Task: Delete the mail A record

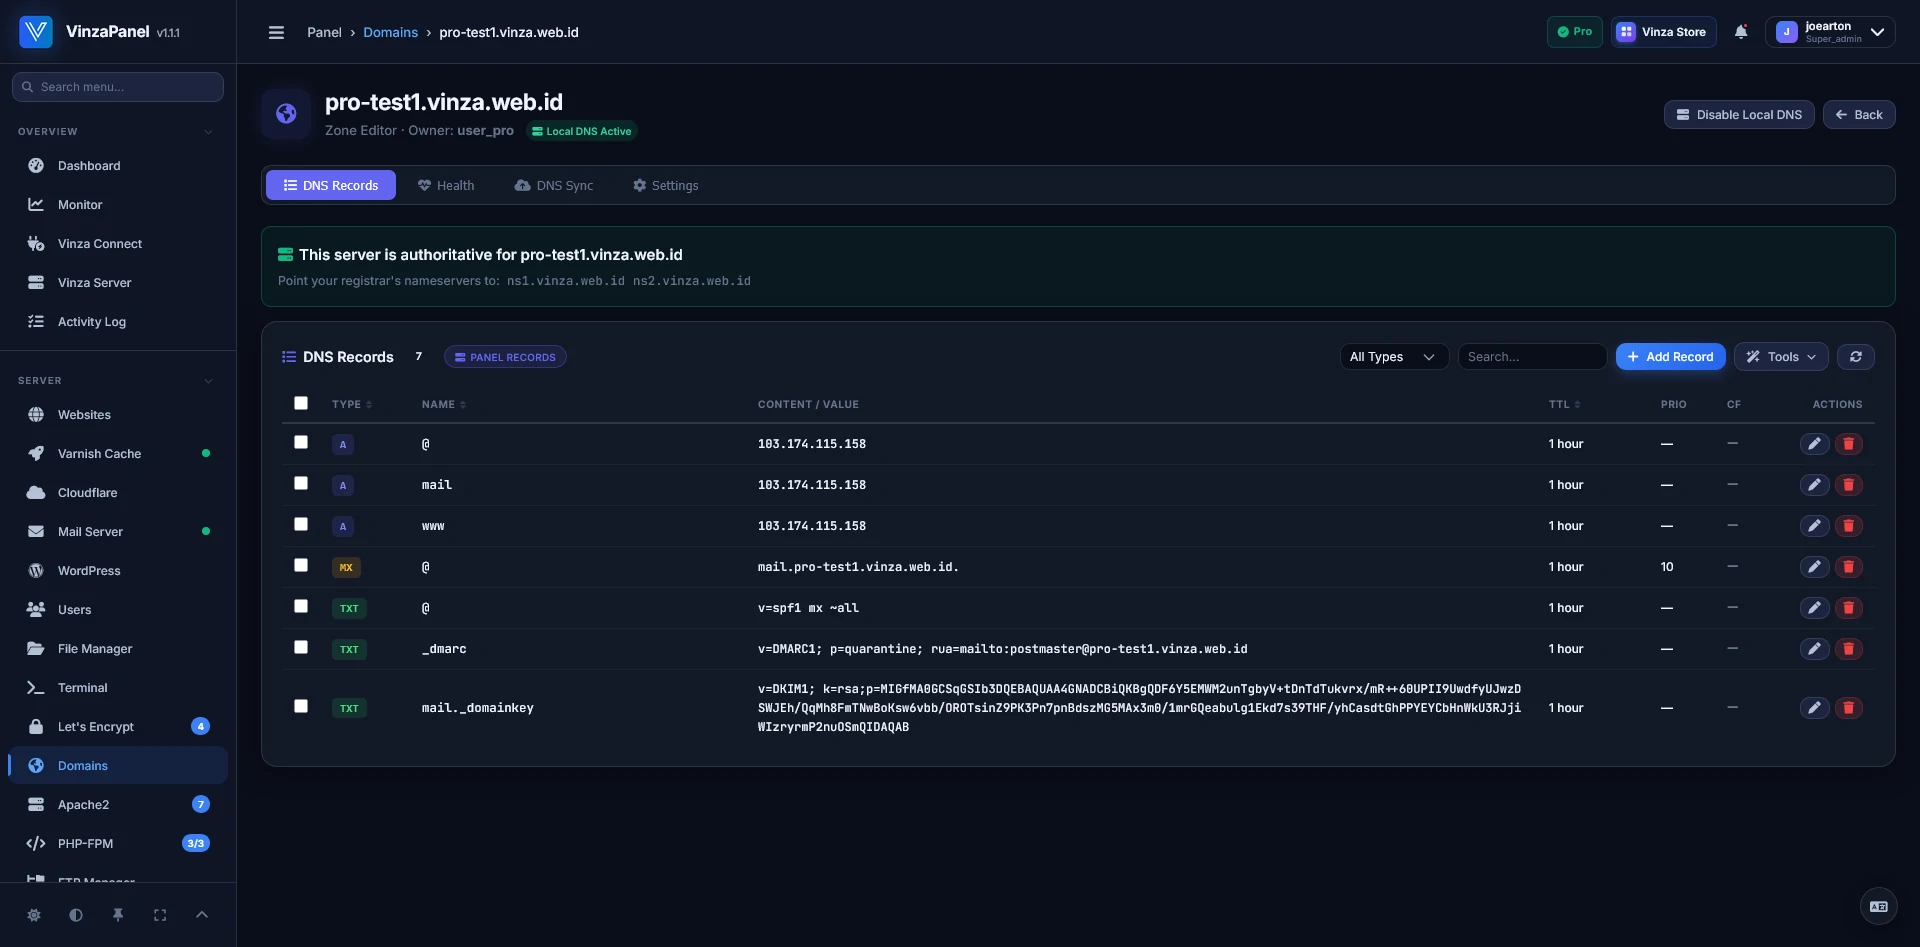Action: point(1849,485)
